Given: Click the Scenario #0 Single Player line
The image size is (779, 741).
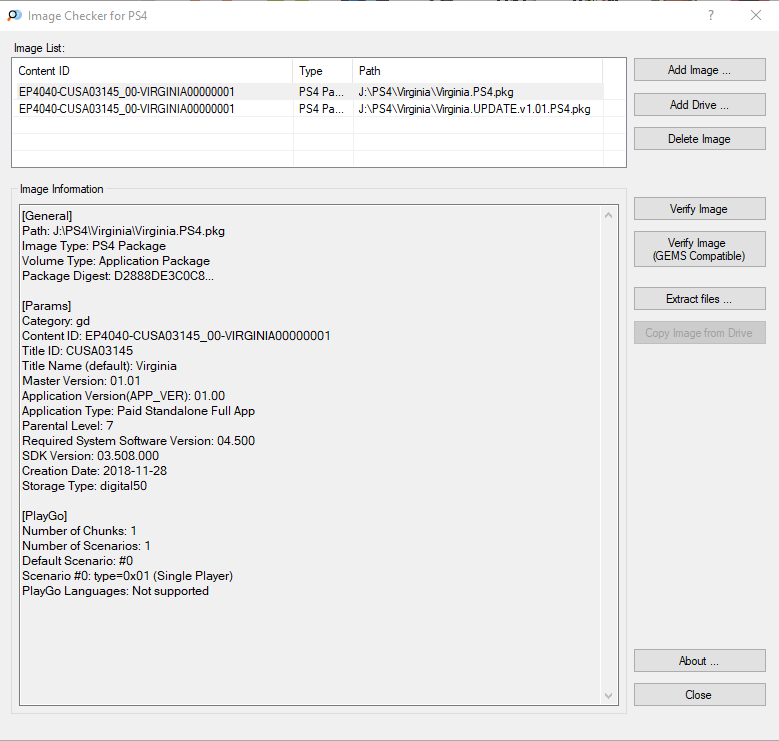Looking at the screenshot, I should point(128,576).
